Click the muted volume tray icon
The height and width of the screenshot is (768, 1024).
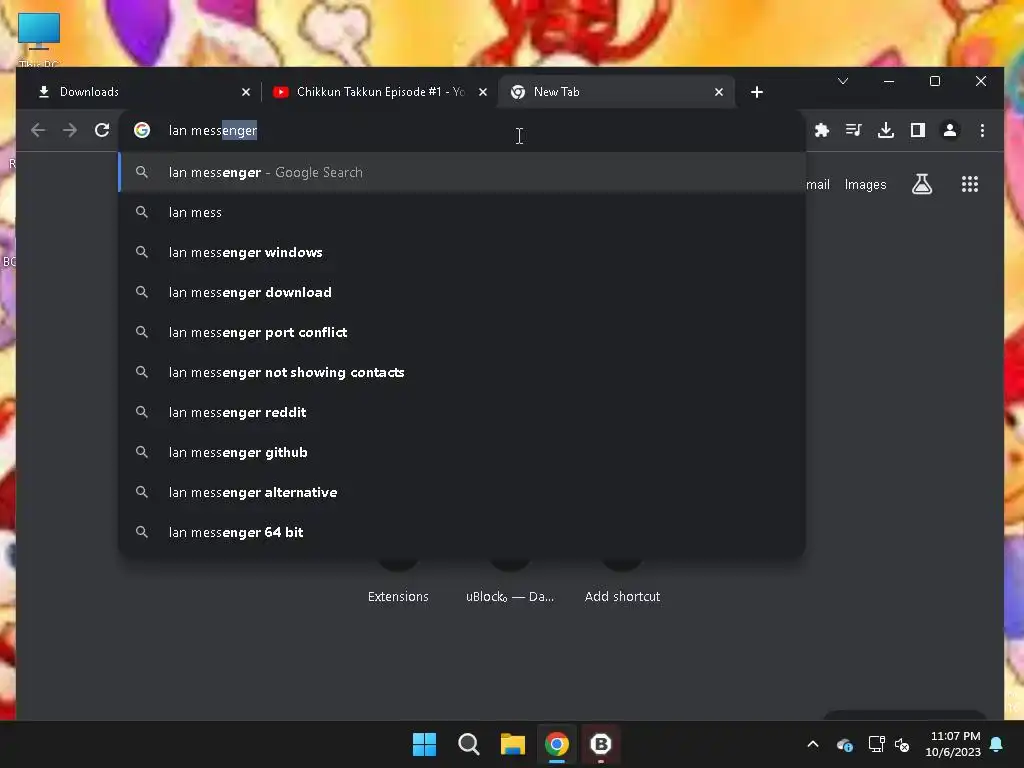click(902, 744)
